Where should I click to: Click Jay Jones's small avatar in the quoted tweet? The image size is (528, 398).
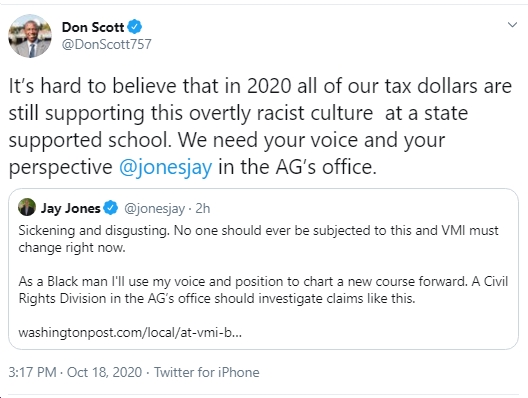pyautogui.click(x=27, y=207)
